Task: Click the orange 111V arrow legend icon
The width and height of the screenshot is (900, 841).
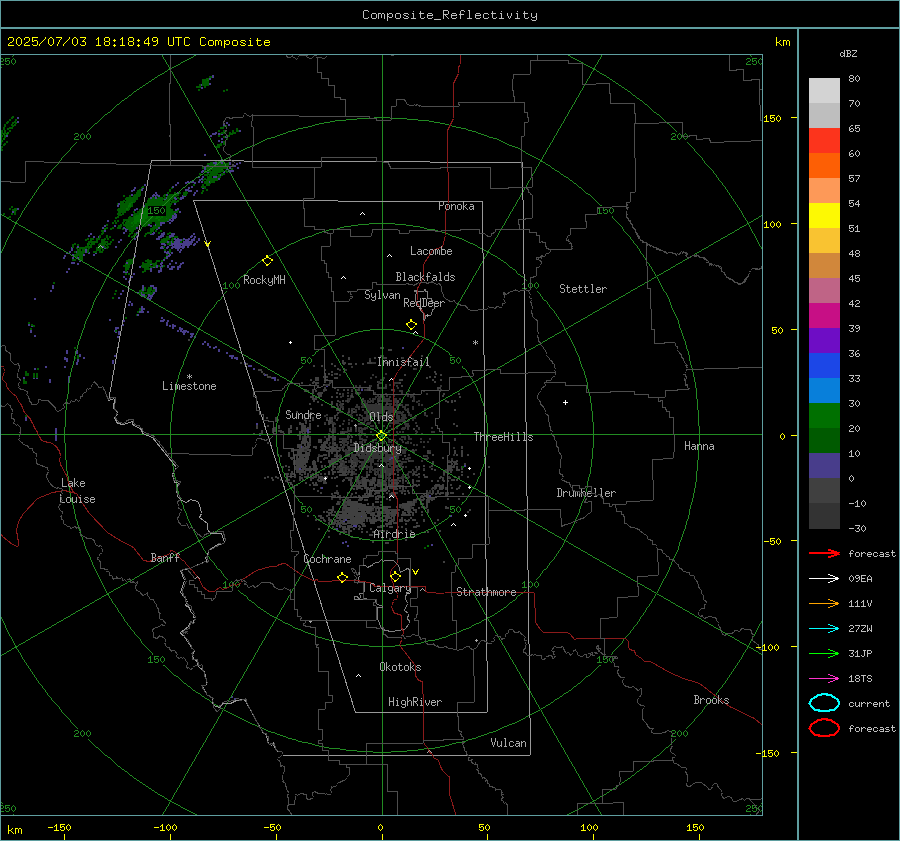Action: tap(824, 603)
